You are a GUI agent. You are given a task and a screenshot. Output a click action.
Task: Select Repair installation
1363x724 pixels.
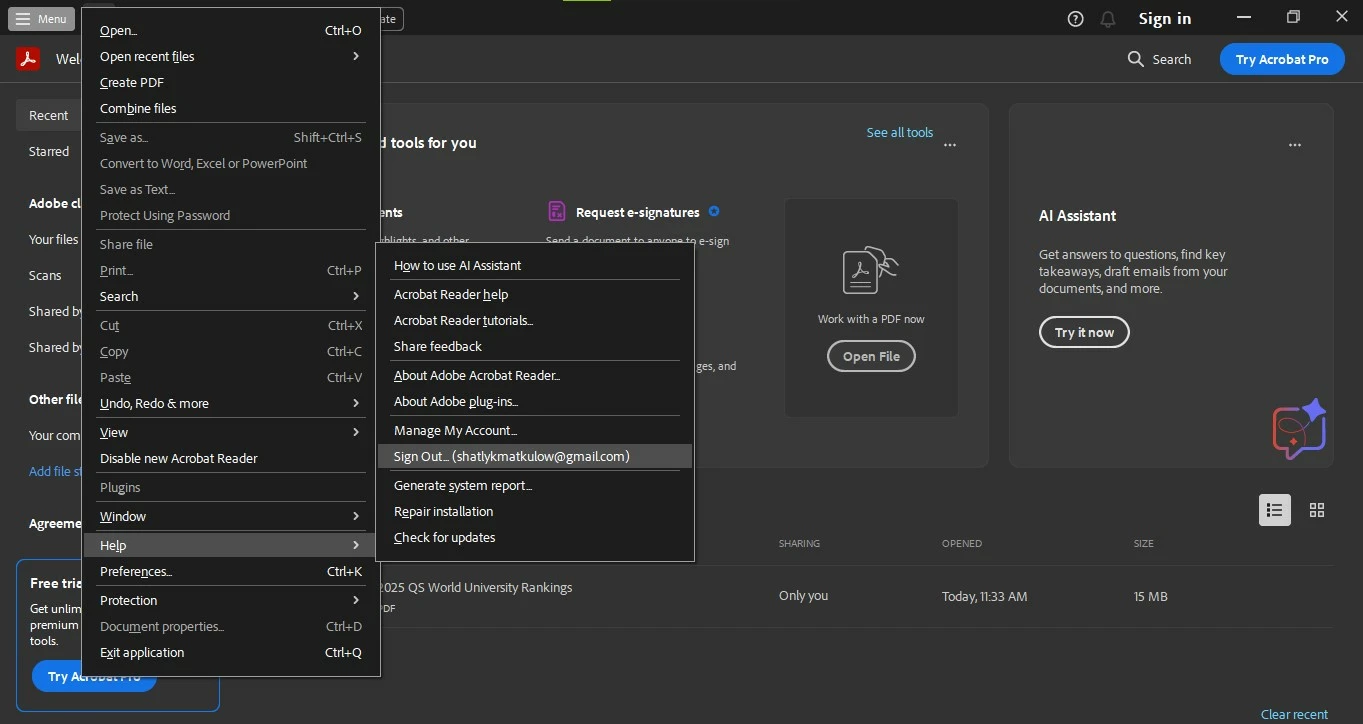pyautogui.click(x=535, y=511)
